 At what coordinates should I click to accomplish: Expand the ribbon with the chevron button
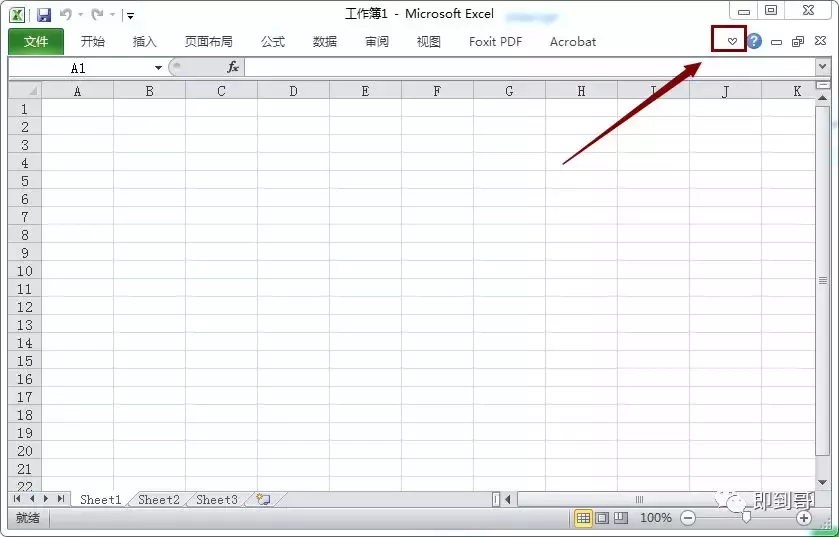(732, 41)
